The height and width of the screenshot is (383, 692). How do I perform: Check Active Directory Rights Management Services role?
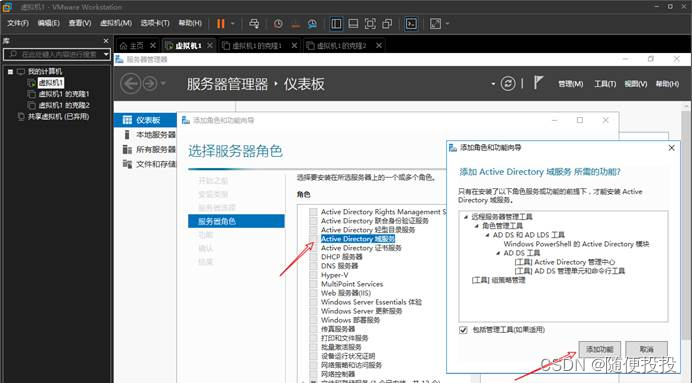click(x=313, y=212)
